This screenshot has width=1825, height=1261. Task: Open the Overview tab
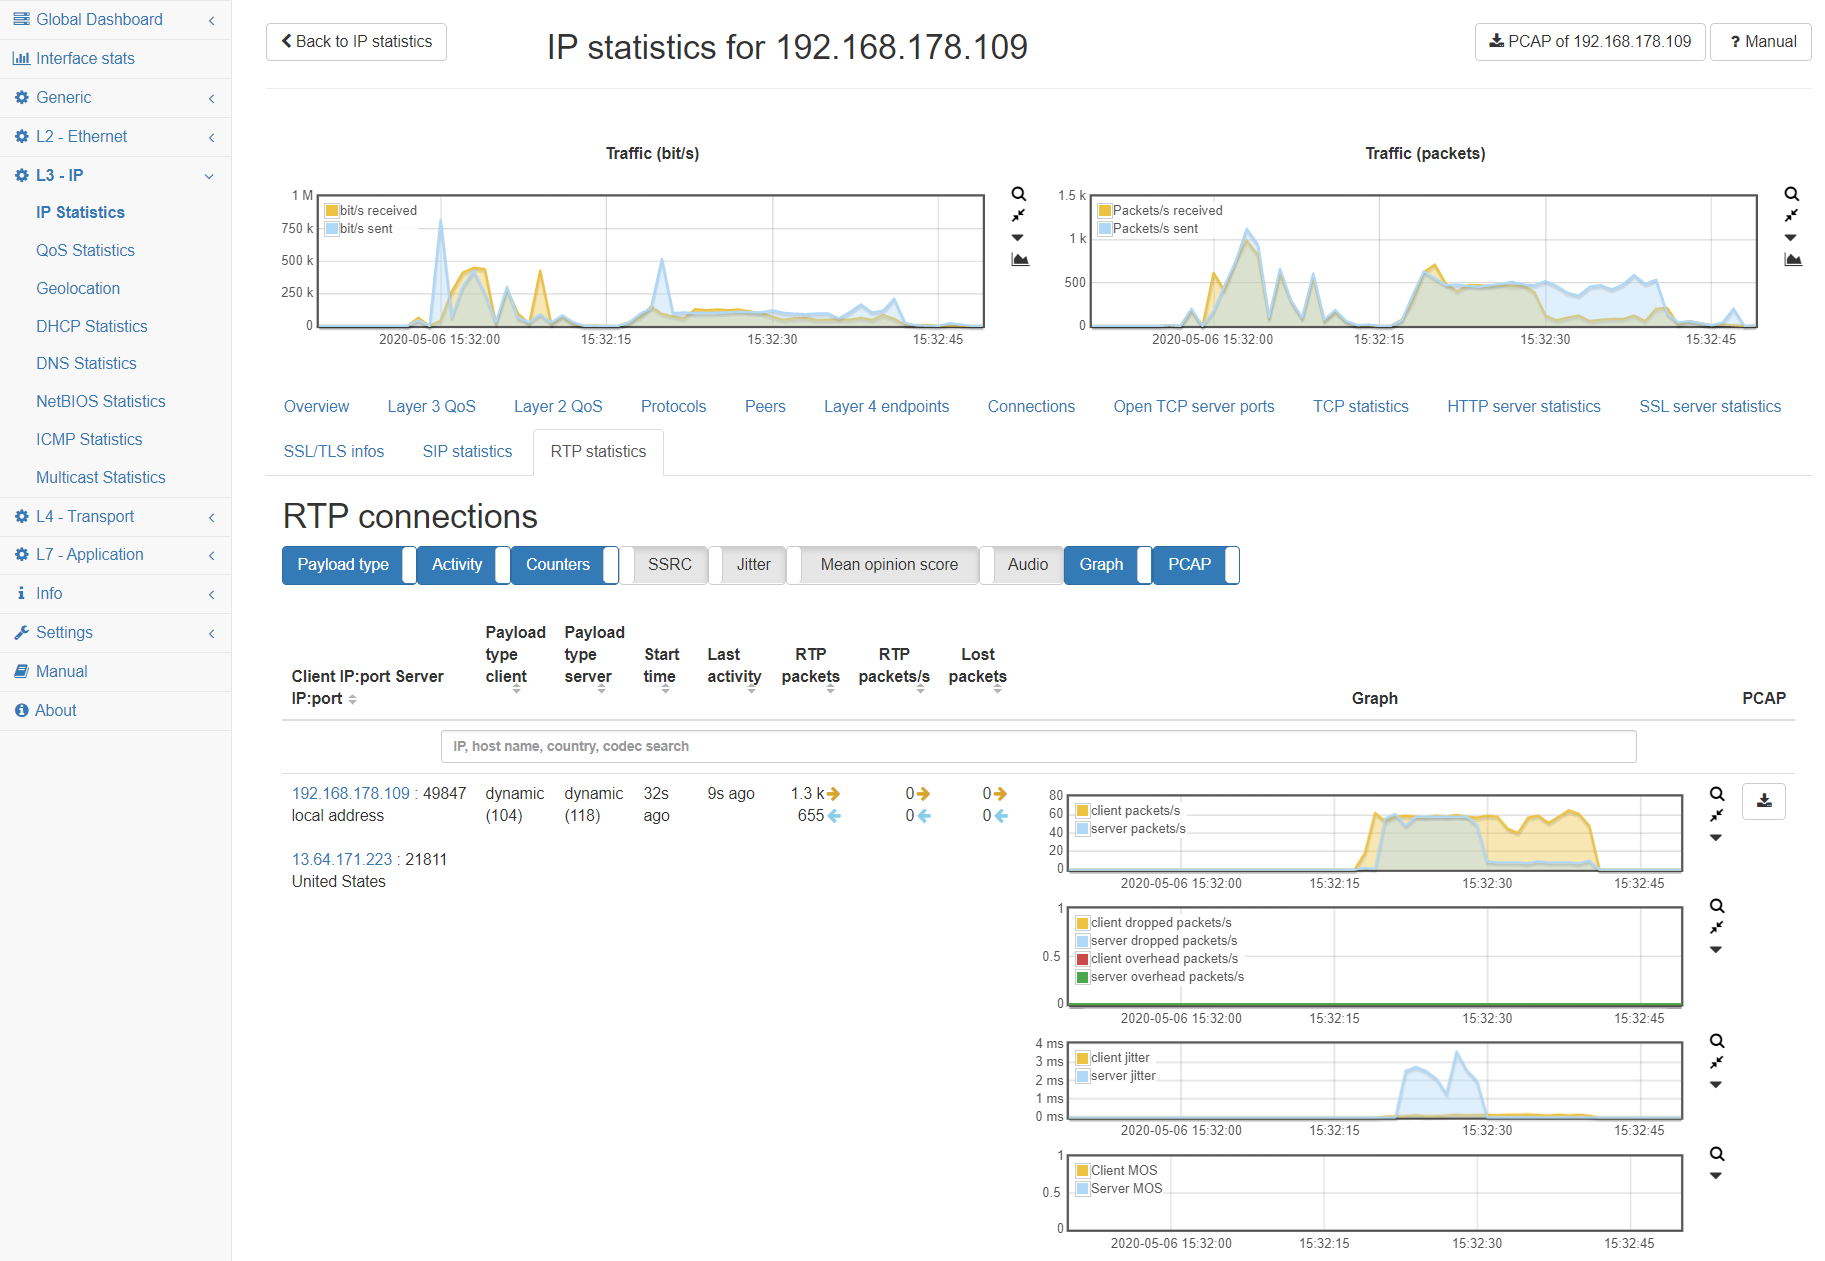316,406
